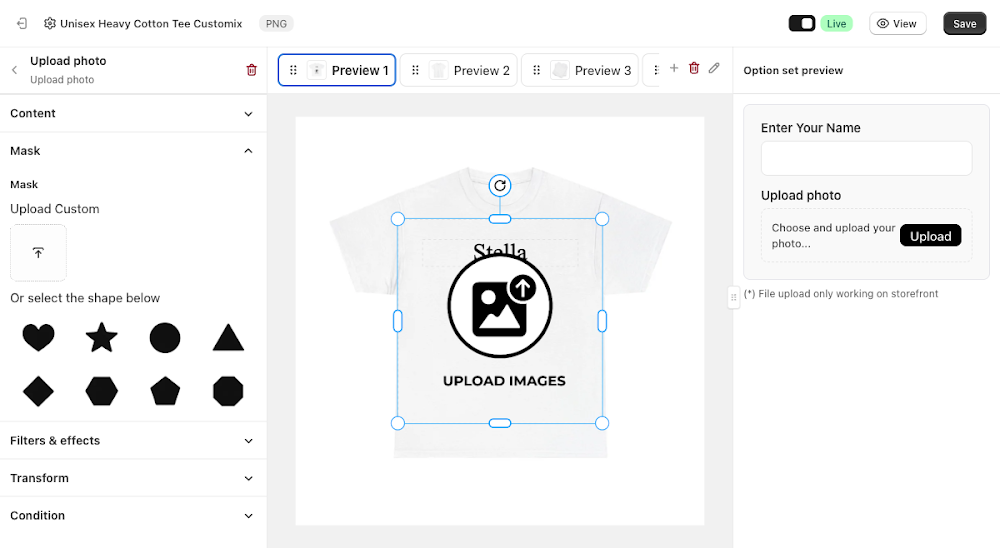The height and width of the screenshot is (548, 1000).
Task: Click the Stella text on the shirt
Action: coord(500,251)
